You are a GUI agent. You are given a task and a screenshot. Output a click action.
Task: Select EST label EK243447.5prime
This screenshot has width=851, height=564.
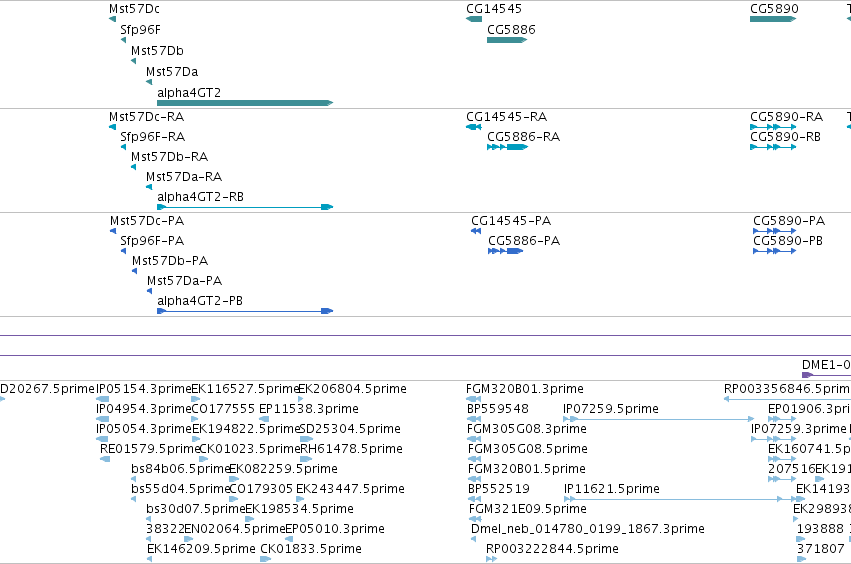click(x=350, y=490)
